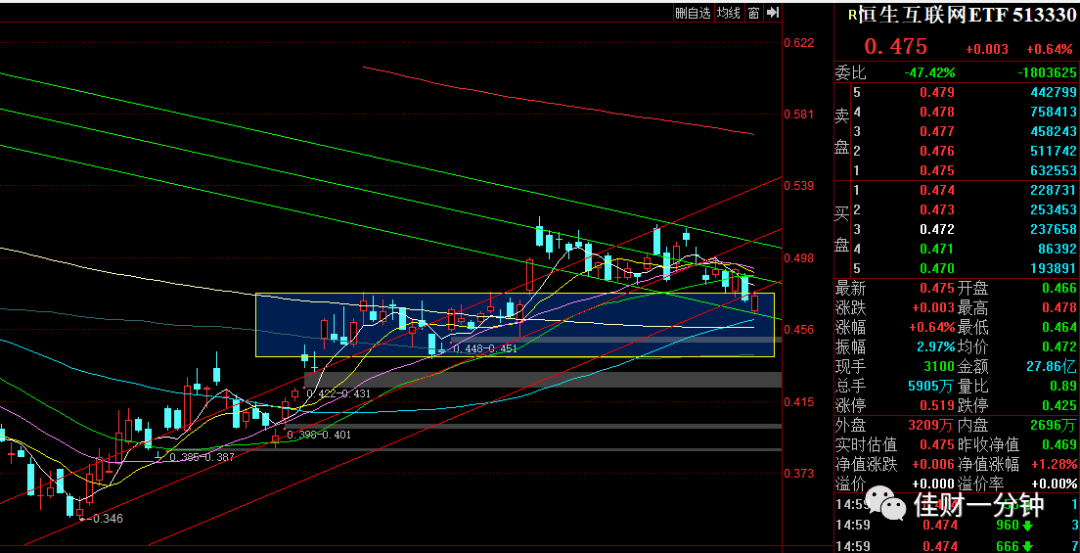Click the 跌停 value 0.425
The width and height of the screenshot is (1080, 553).
point(1061,406)
